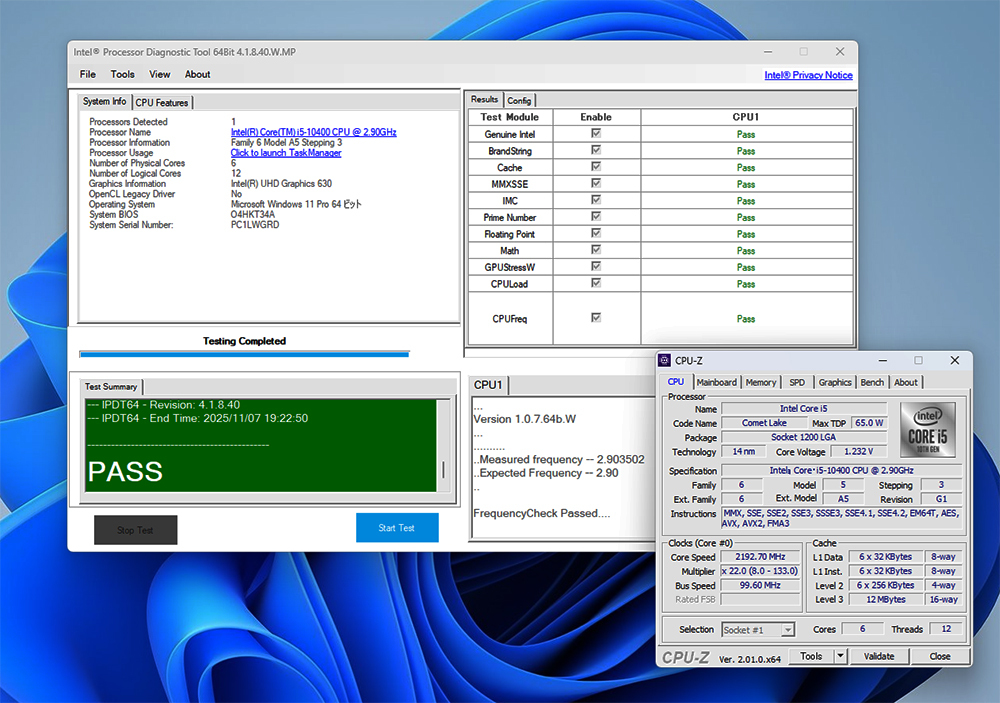Open the File menu
This screenshot has height=703, width=1000.
(88, 74)
